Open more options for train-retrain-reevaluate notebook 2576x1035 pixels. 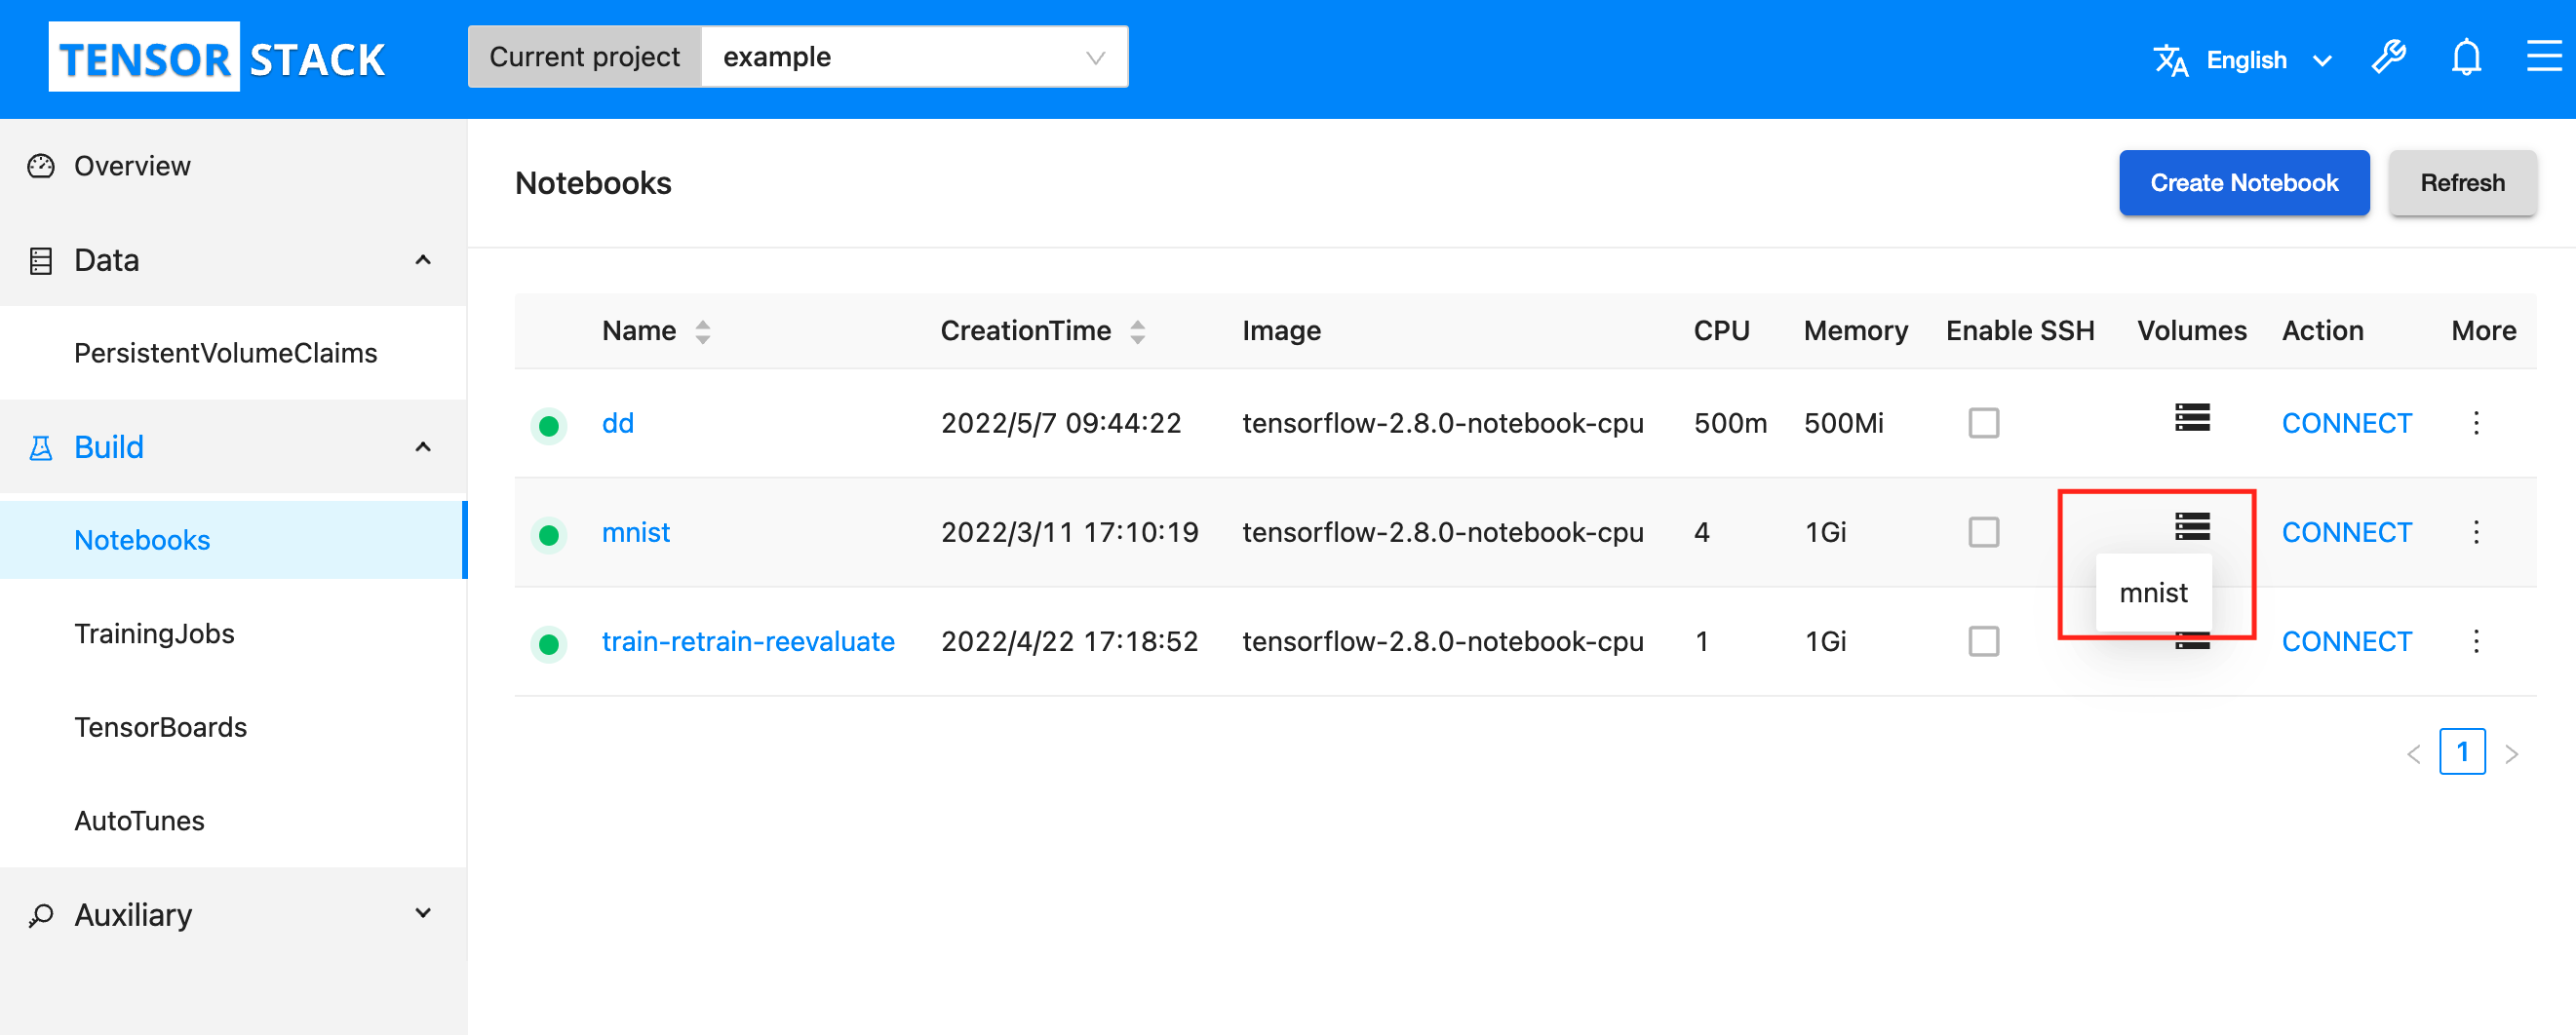(x=2476, y=641)
